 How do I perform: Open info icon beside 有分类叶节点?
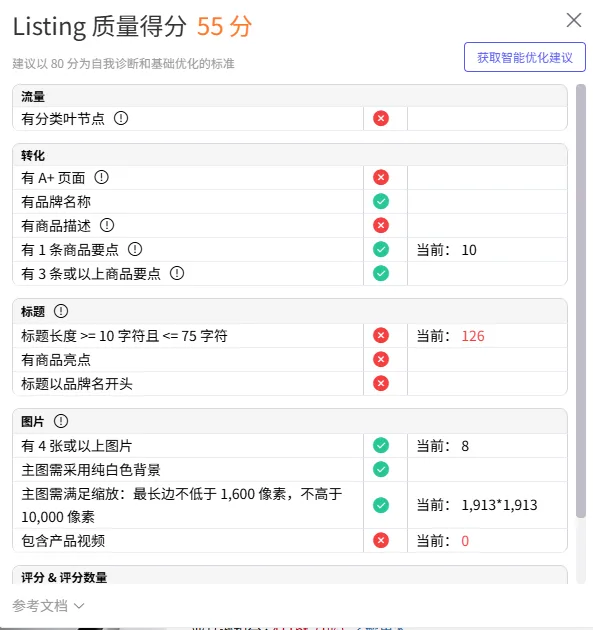click(121, 118)
